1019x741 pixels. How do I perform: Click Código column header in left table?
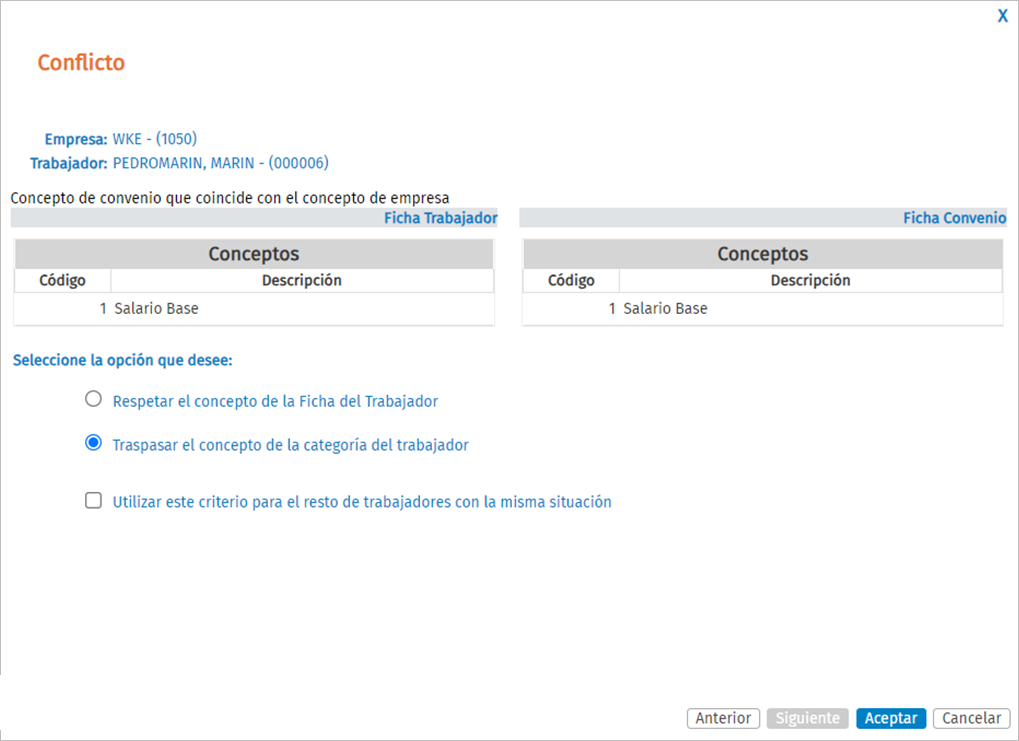click(62, 280)
